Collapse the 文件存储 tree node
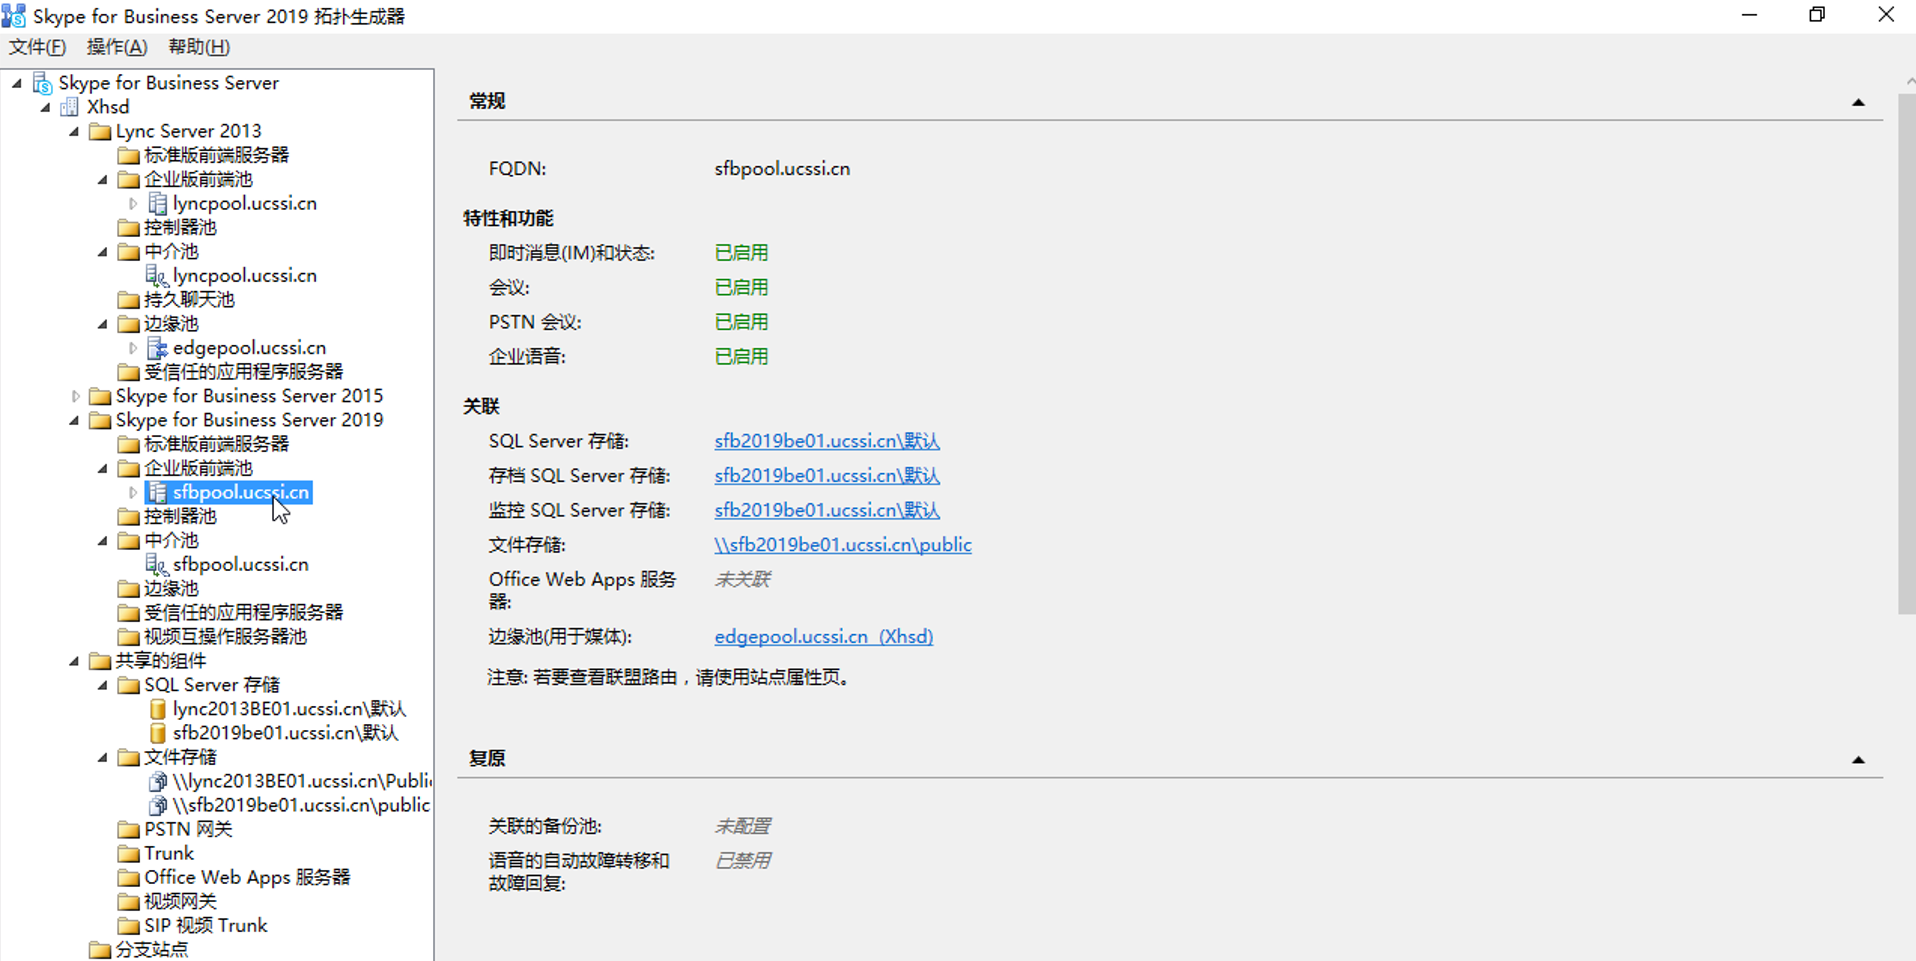This screenshot has height=961, width=1916. pos(103,757)
